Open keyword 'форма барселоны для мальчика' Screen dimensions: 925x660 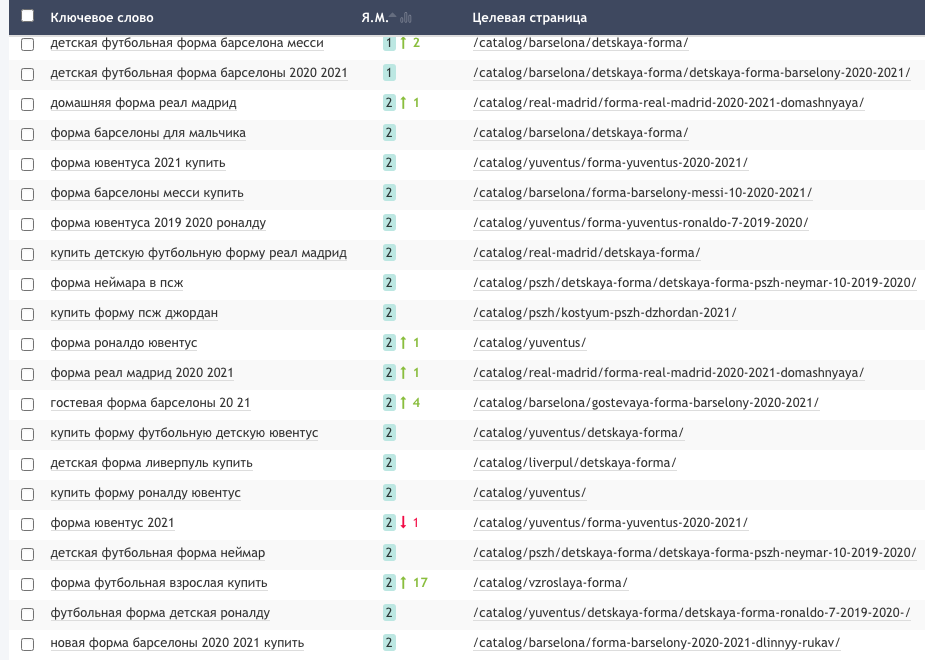pyautogui.click(x=148, y=133)
